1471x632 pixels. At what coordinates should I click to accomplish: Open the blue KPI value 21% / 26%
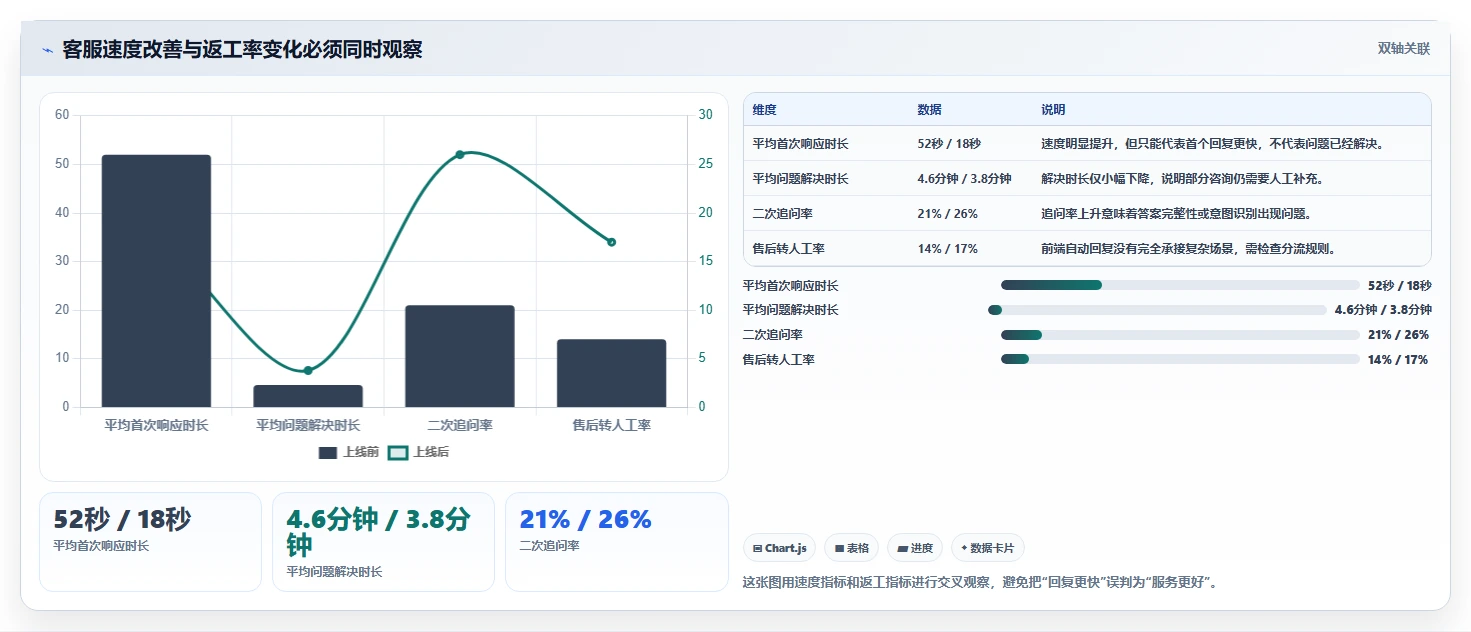coord(585,519)
